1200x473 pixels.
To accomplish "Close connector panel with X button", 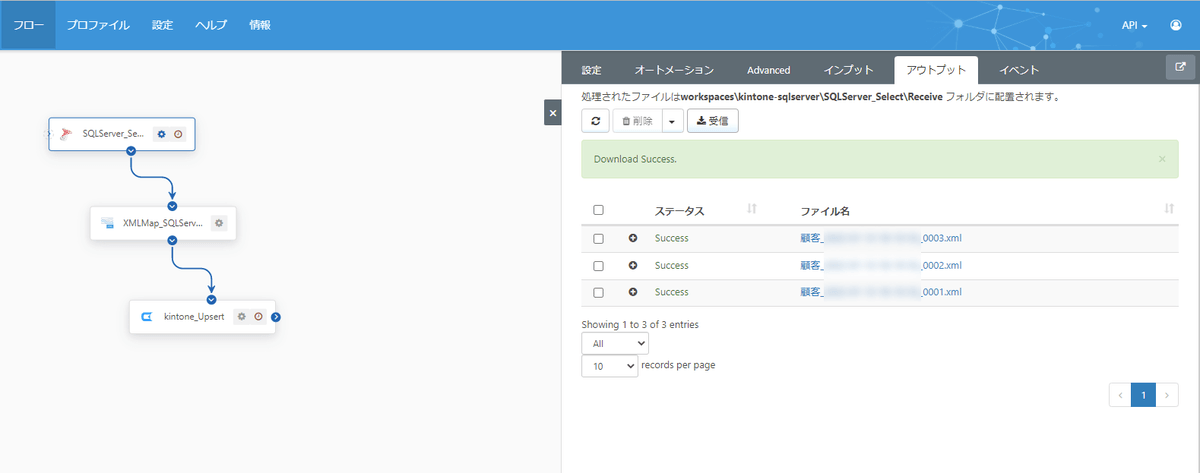I will coord(553,113).
